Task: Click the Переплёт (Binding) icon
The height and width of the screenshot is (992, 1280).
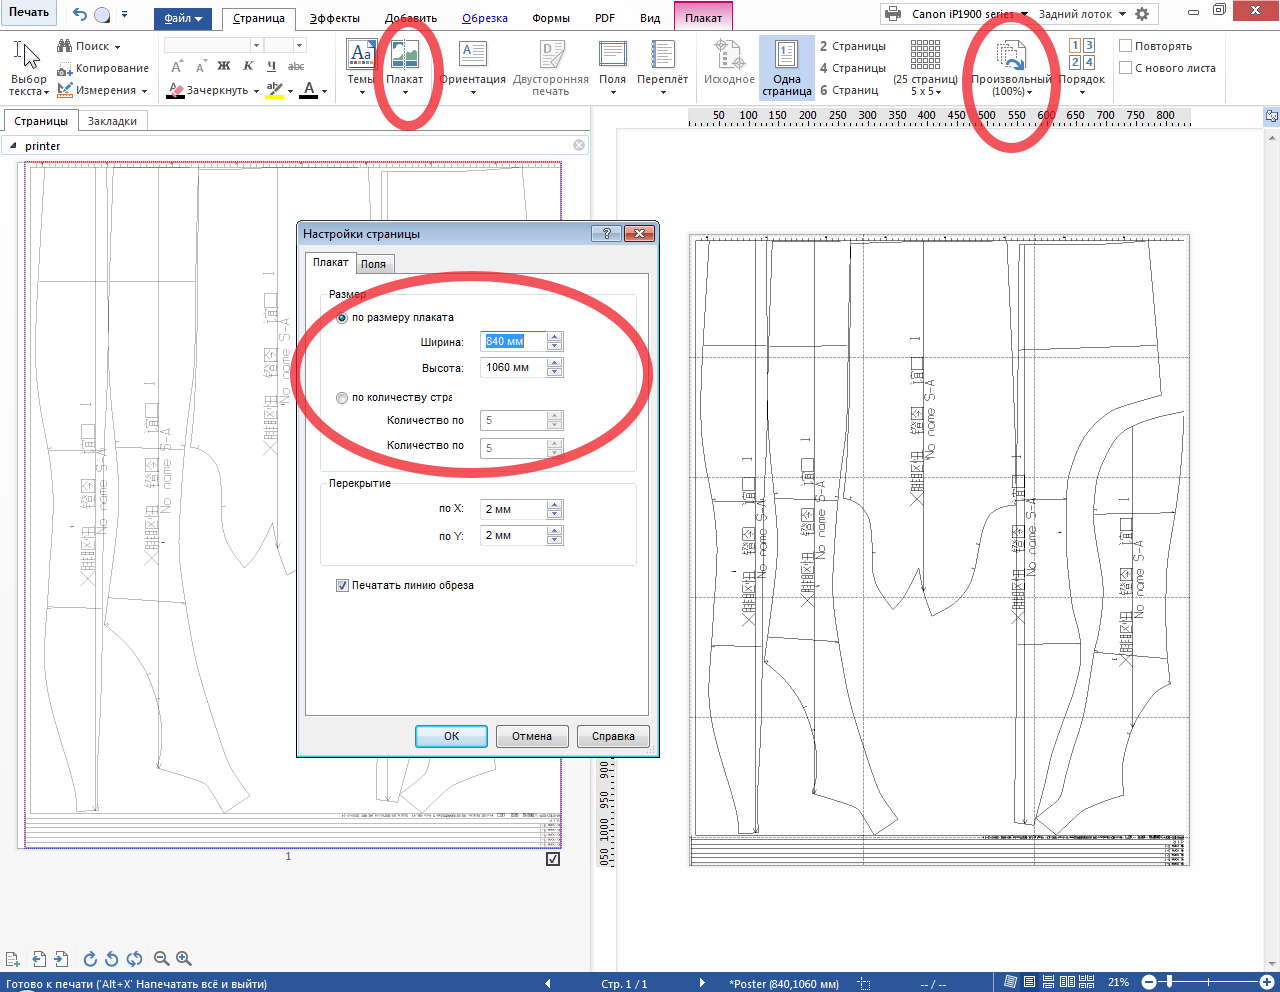Action: (x=662, y=56)
